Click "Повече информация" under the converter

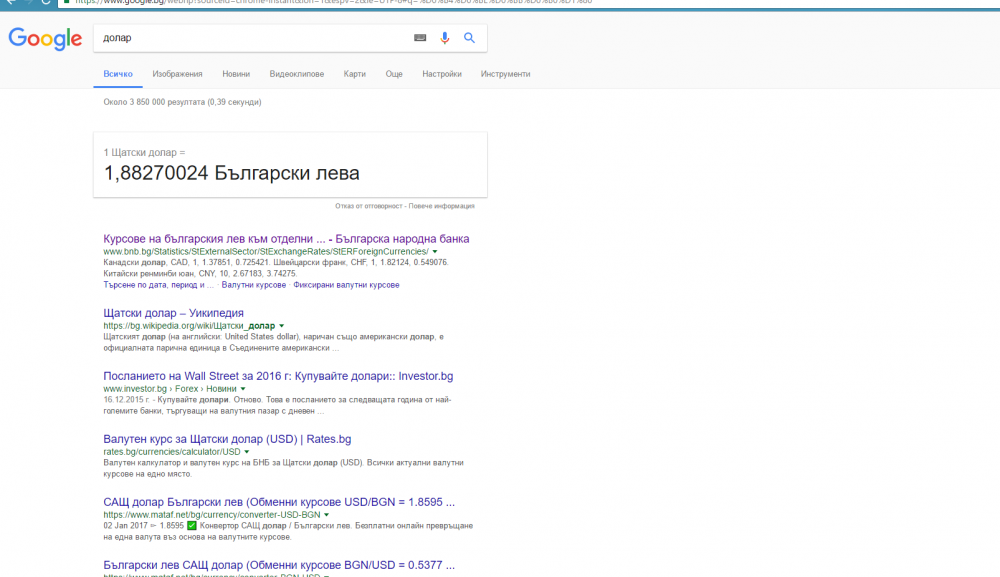click(441, 206)
